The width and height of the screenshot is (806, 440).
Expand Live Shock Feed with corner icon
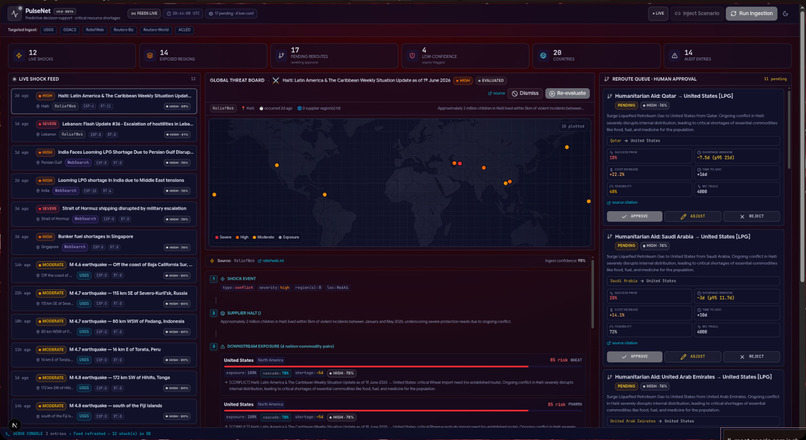(193, 79)
